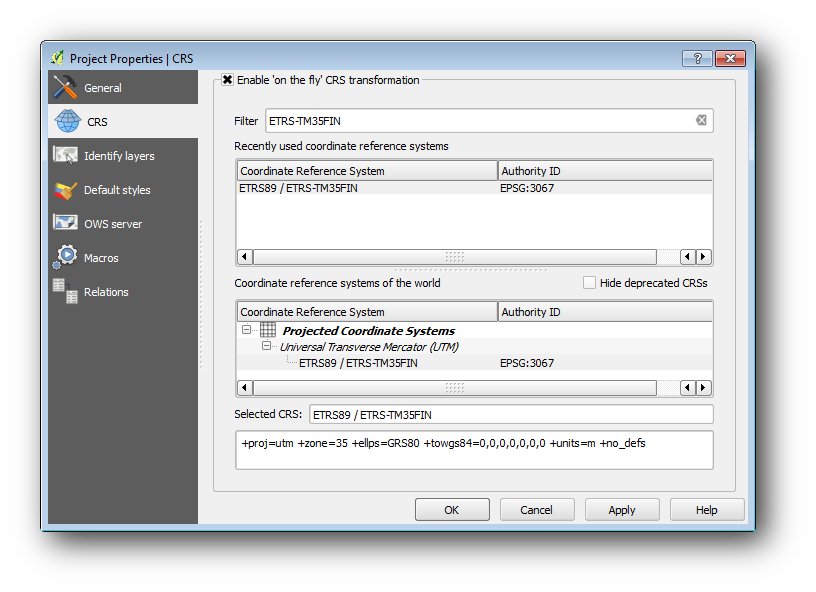Click the Default styles brush icon
Viewport: 816px width, 592px height.
tap(66, 190)
